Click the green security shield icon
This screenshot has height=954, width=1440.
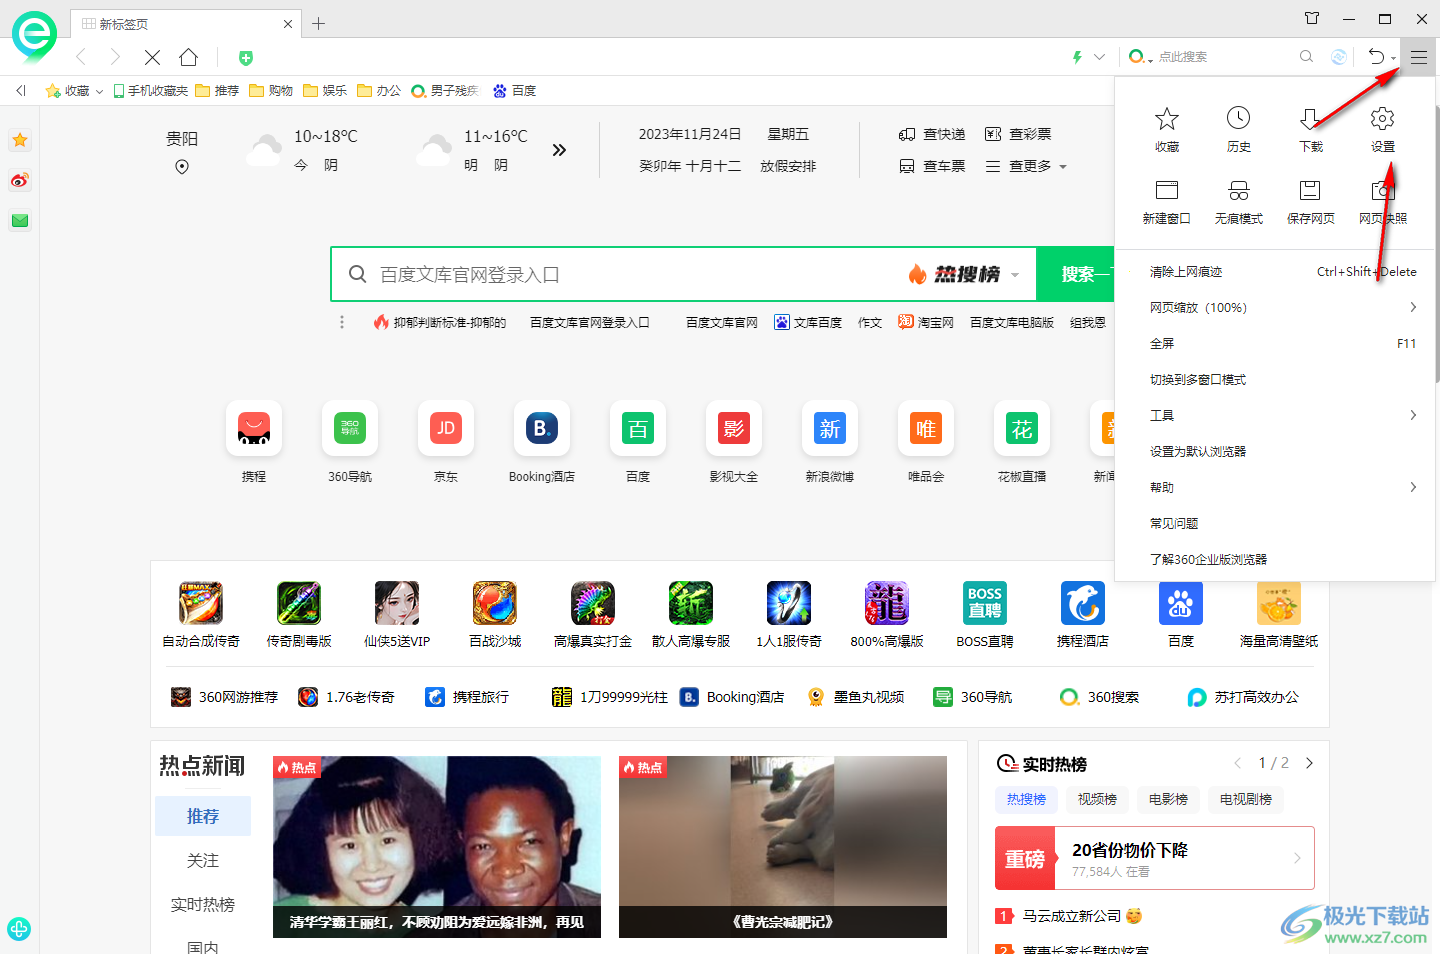246,58
